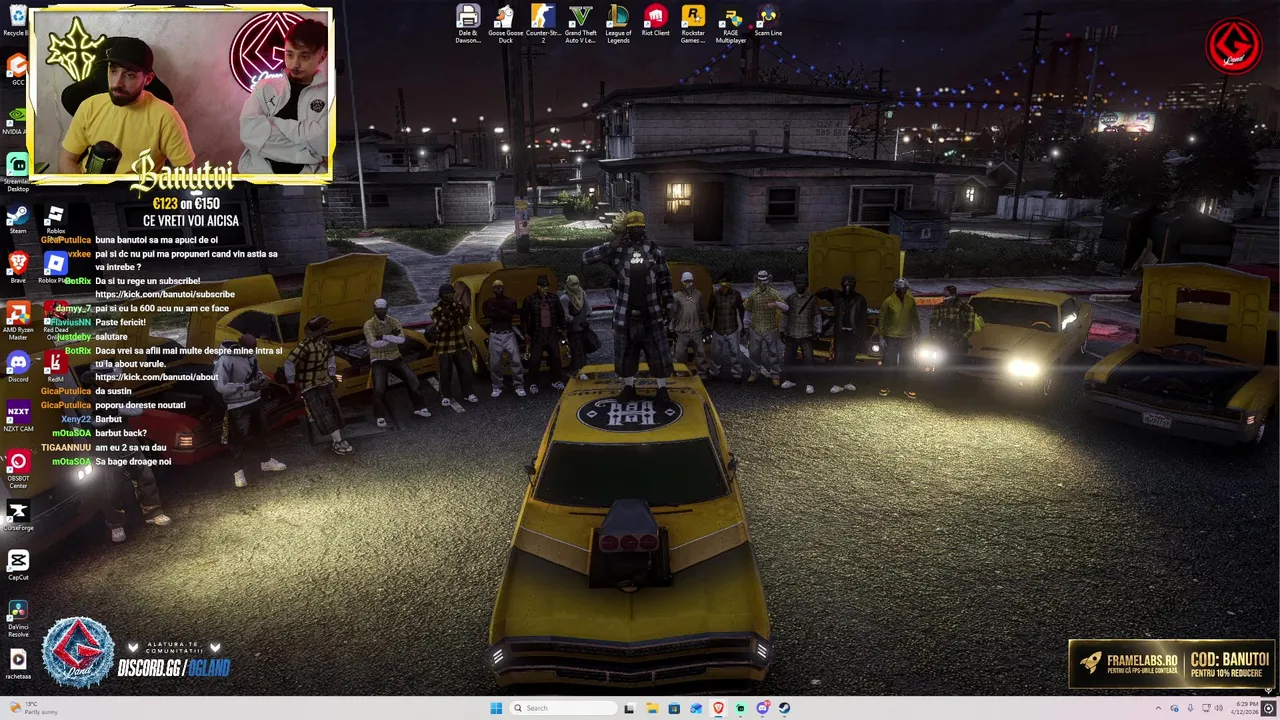Click chat message 'Paste fericit!'
1280x720 pixels.
[x=120, y=322]
